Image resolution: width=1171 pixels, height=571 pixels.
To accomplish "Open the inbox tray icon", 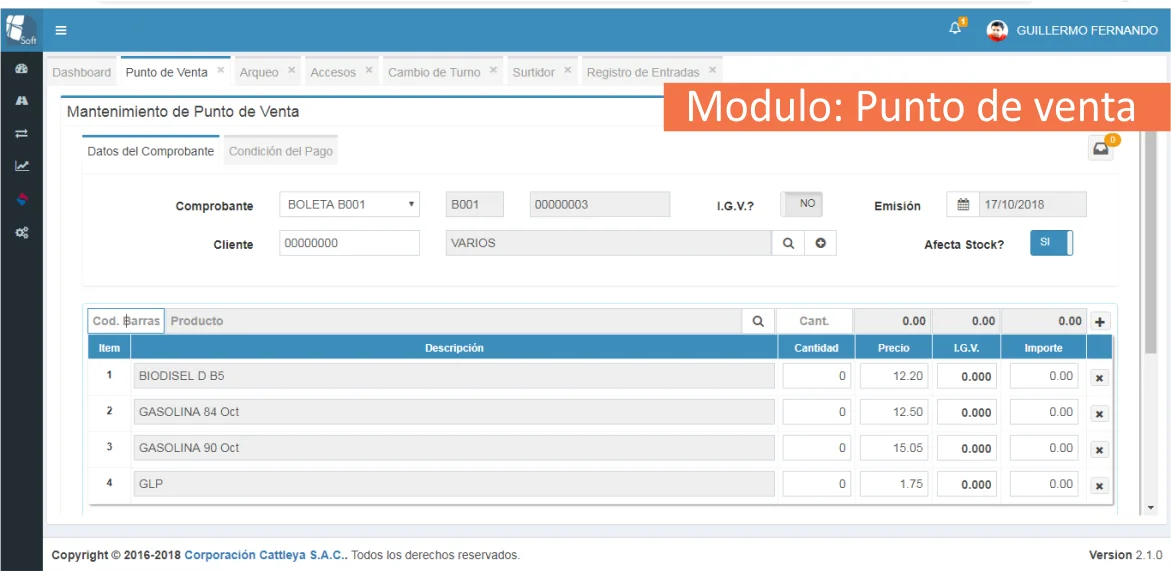I will tap(1101, 149).
